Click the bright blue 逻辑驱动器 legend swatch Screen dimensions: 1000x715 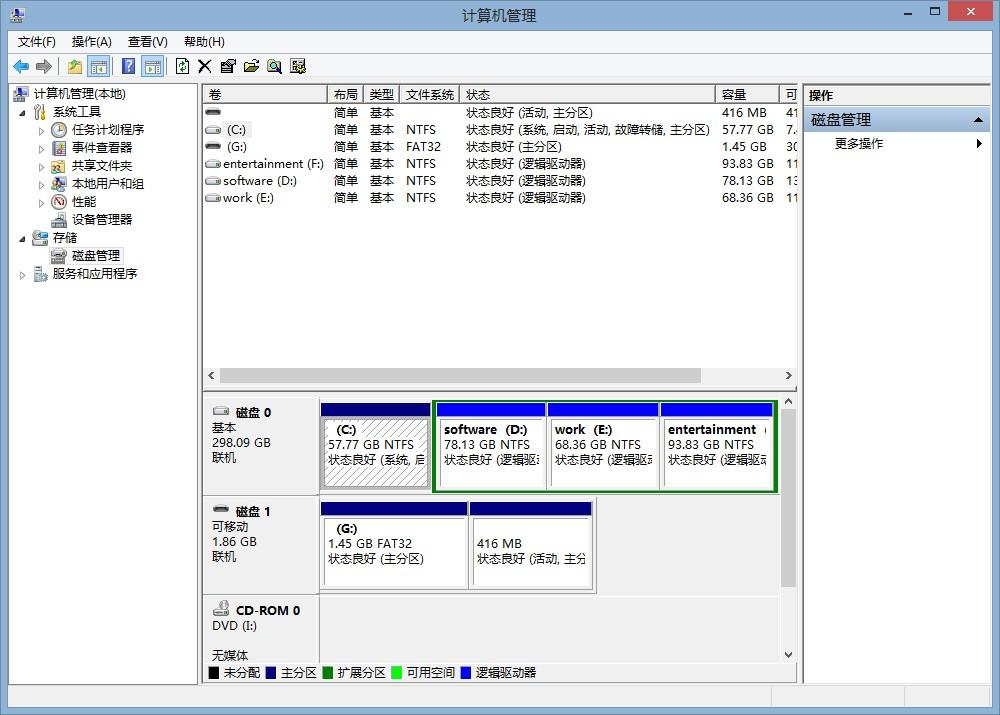466,673
